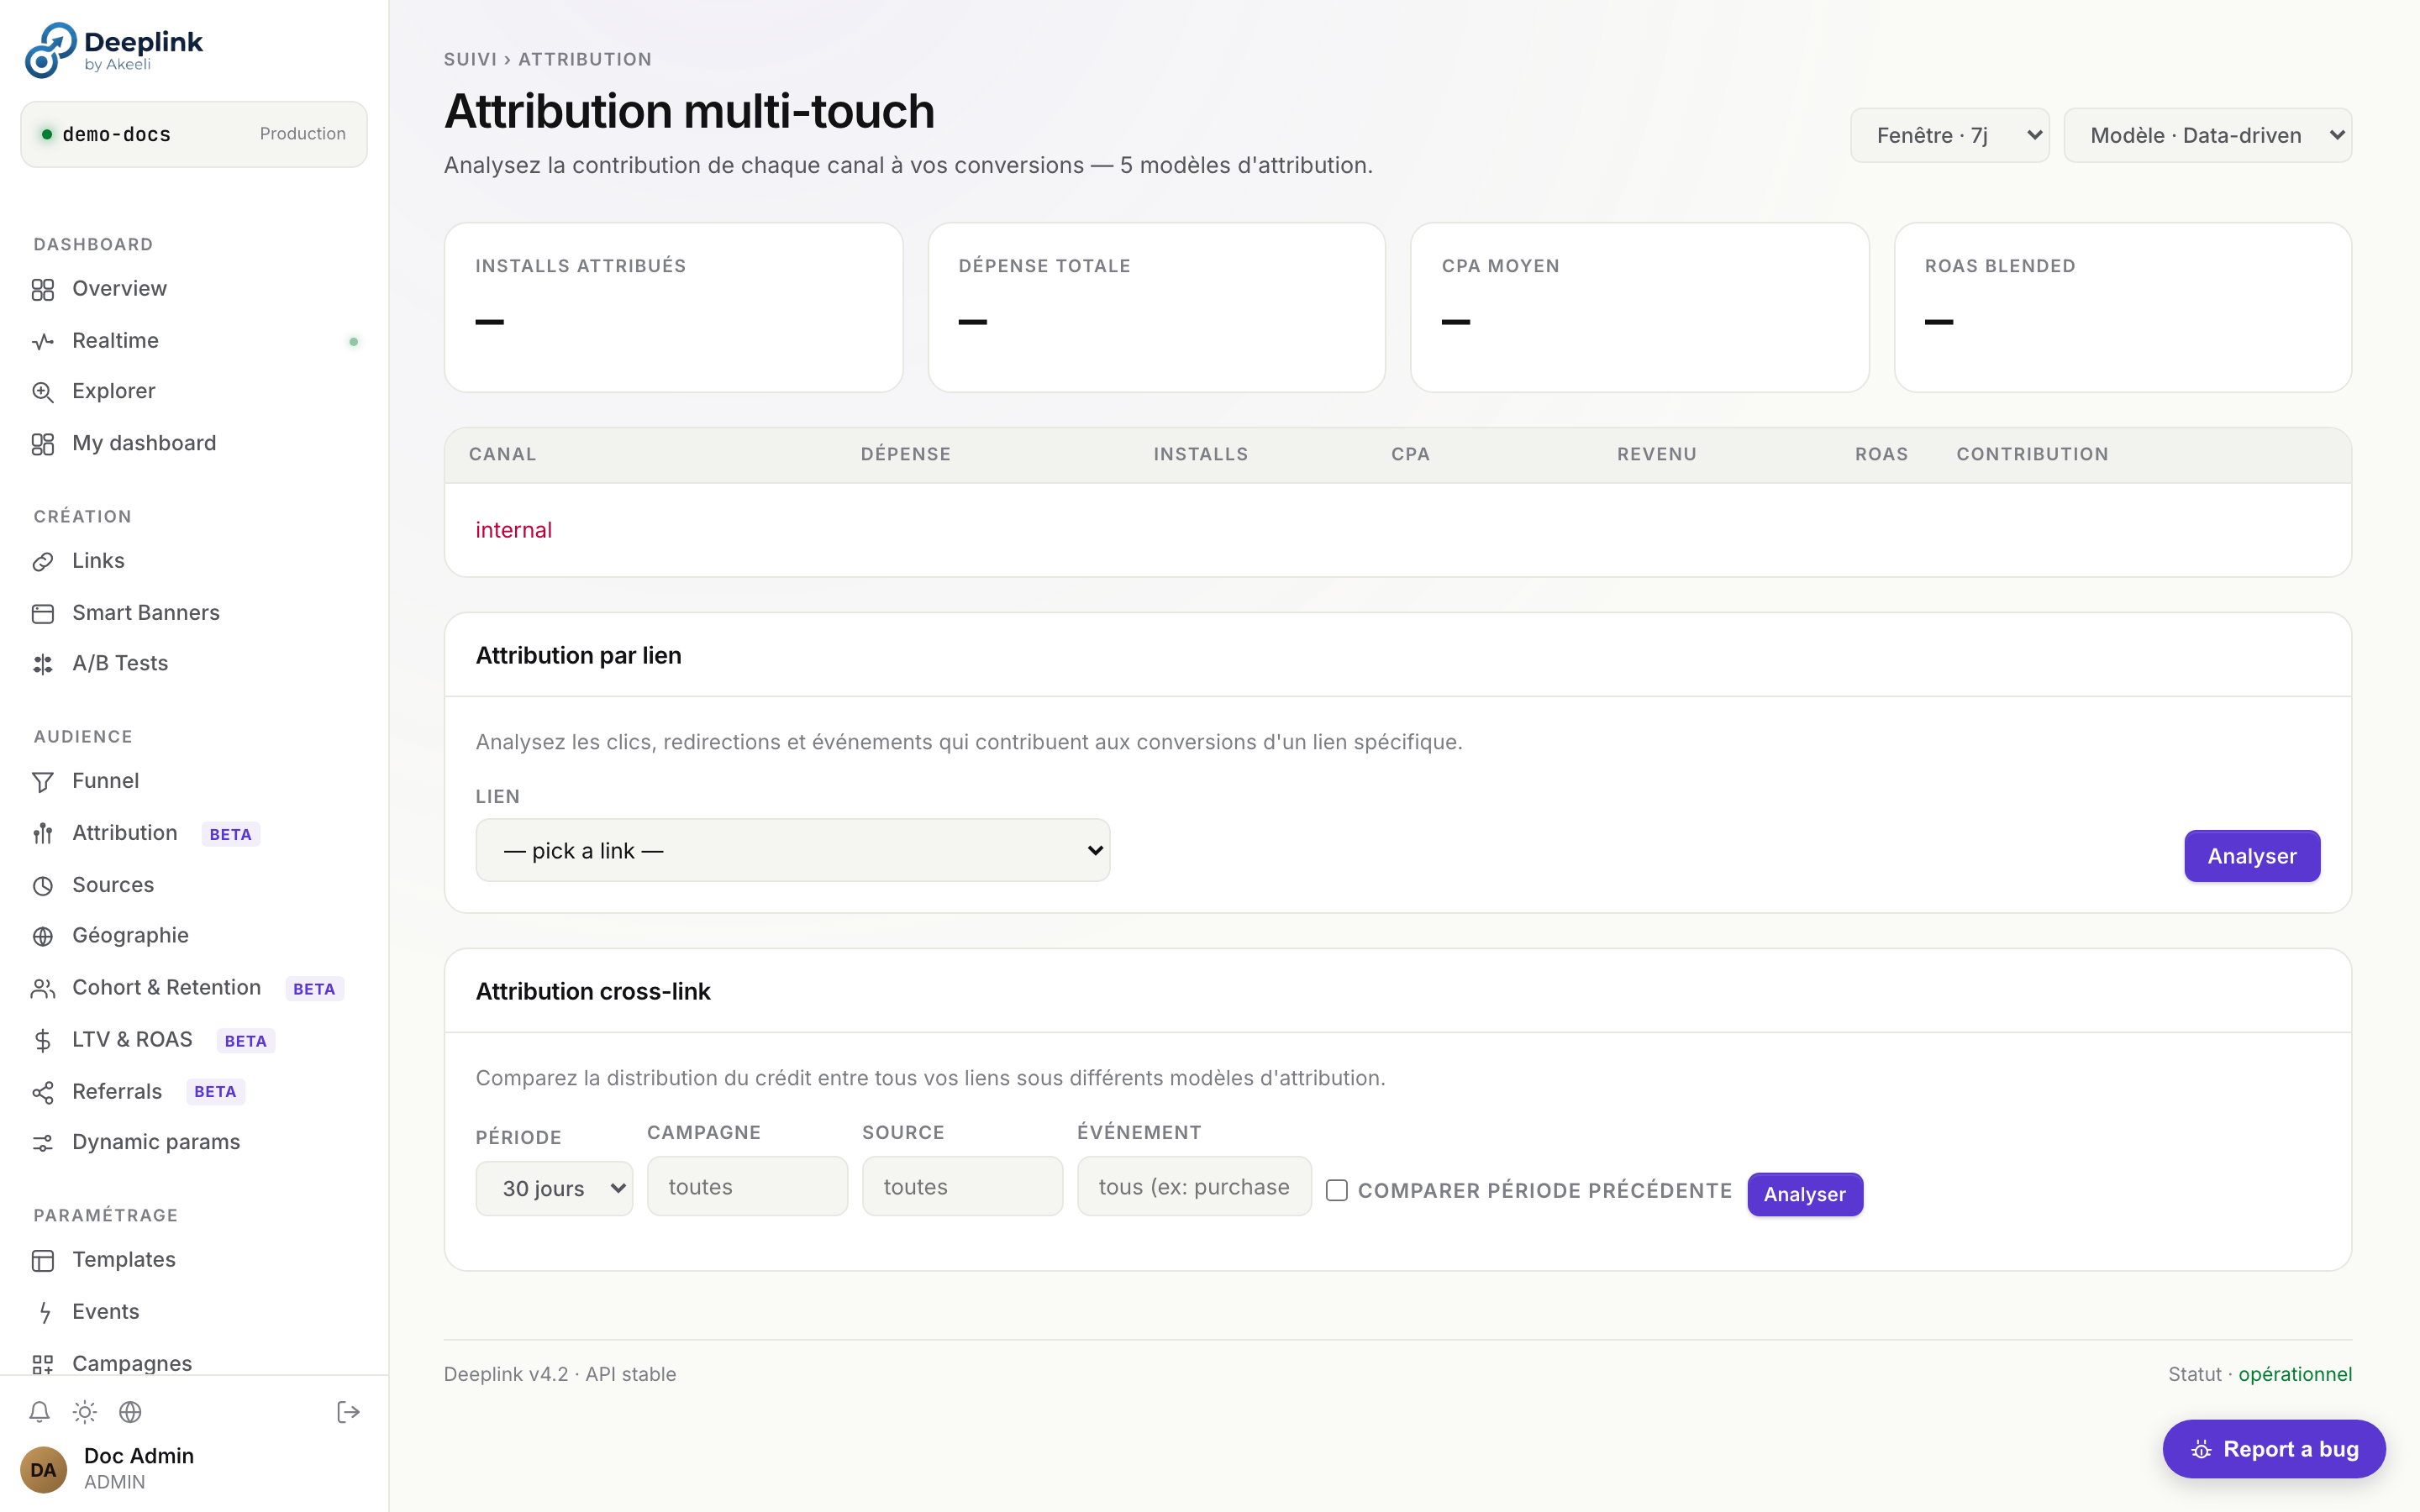
Task: Open Sources menu item
Action: coord(194,885)
